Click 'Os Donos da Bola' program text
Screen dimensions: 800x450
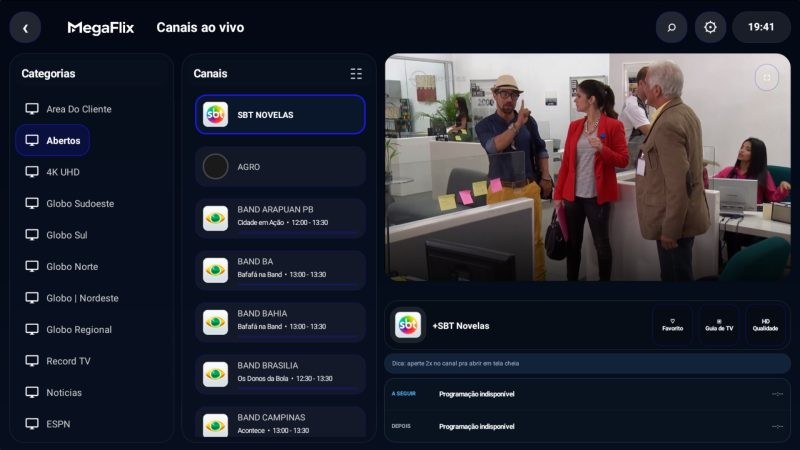click(263, 379)
